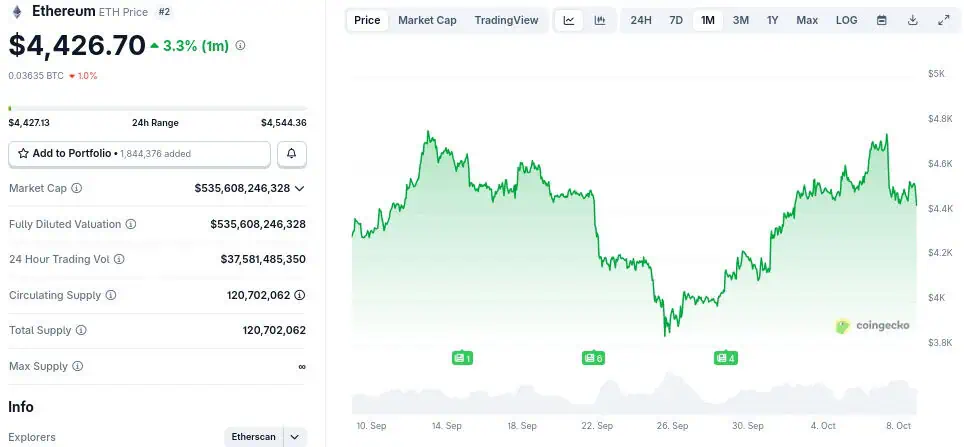The width and height of the screenshot is (964, 447).
Task: Select the 24H time range
Action: [641, 20]
